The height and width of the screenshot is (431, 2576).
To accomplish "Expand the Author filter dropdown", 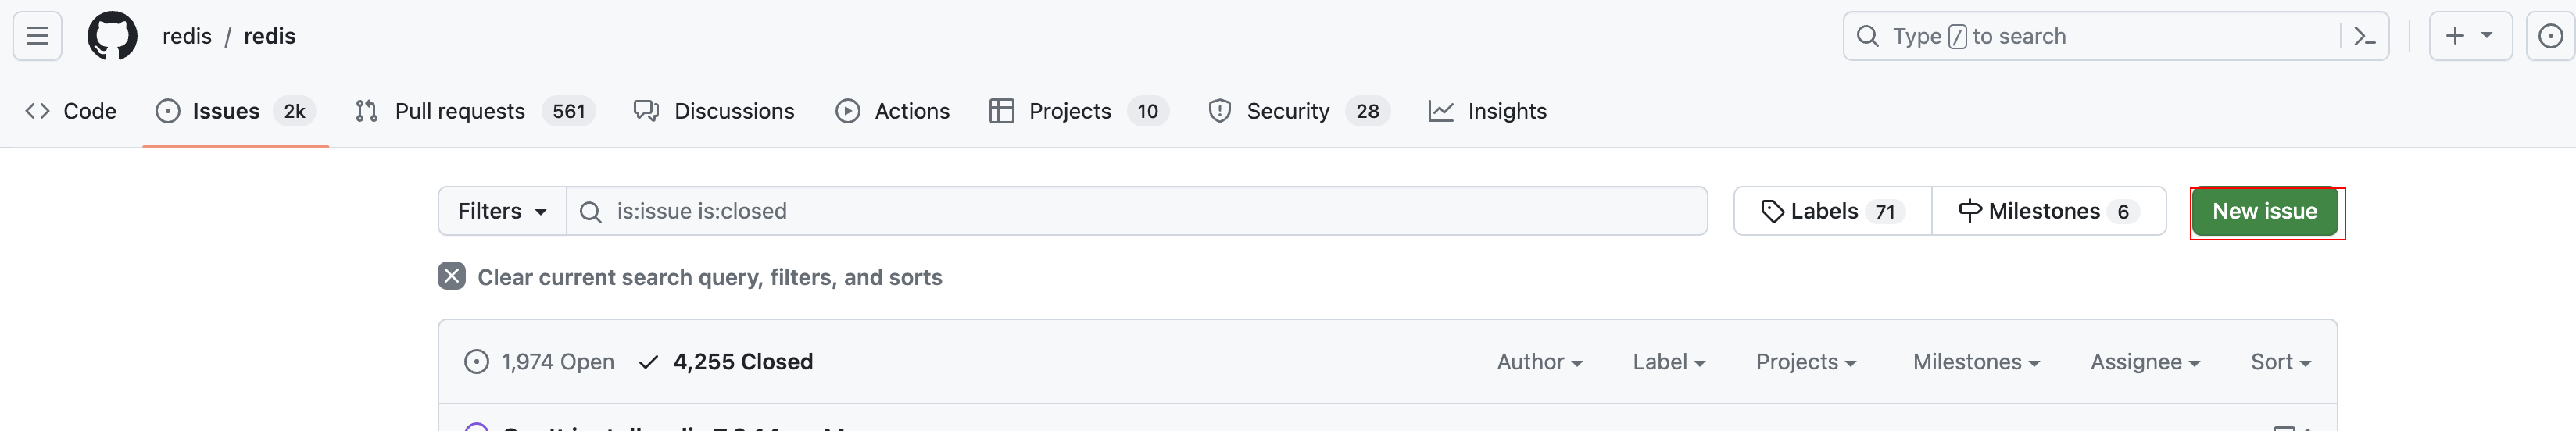I will coord(1538,362).
